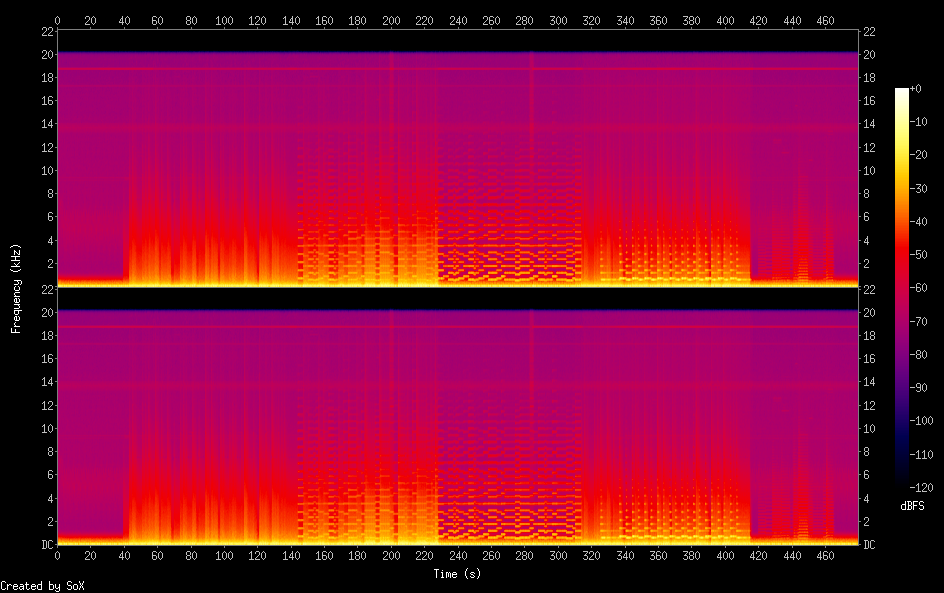This screenshot has height=593, width=944.
Task: Click the dark bottom end of the color bar
Action: click(902, 483)
